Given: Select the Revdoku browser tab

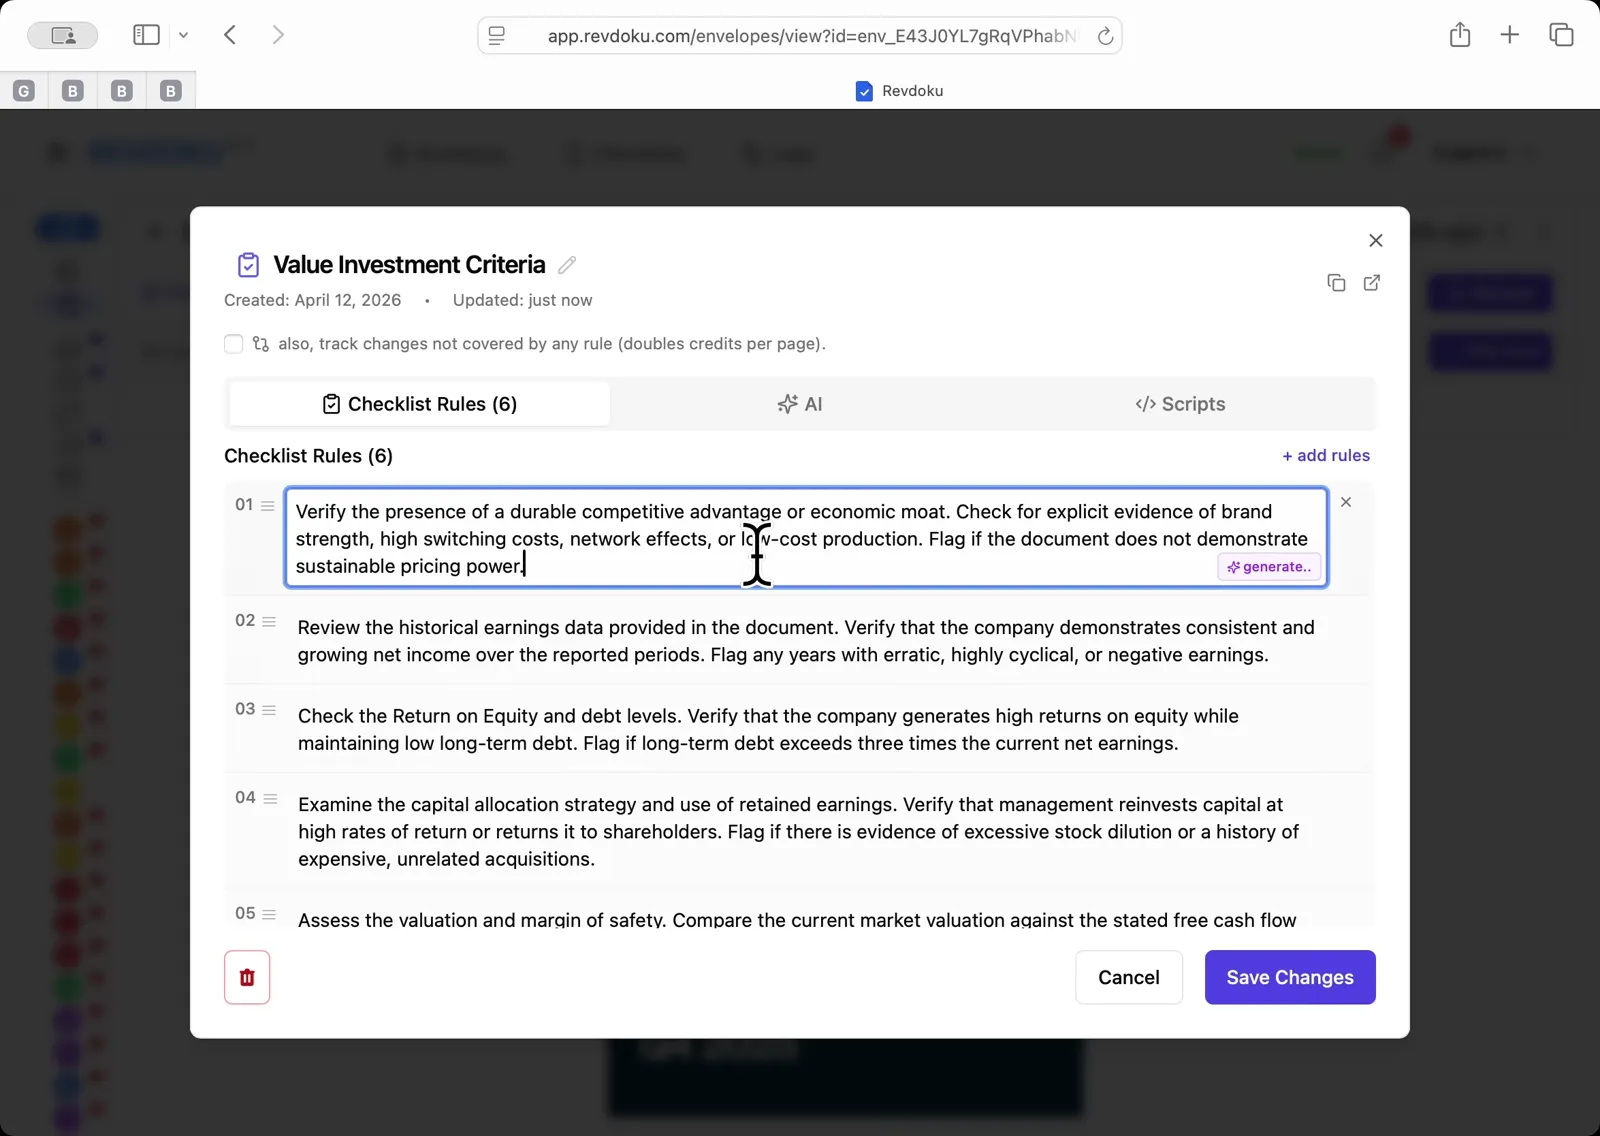Looking at the screenshot, I should pos(898,90).
